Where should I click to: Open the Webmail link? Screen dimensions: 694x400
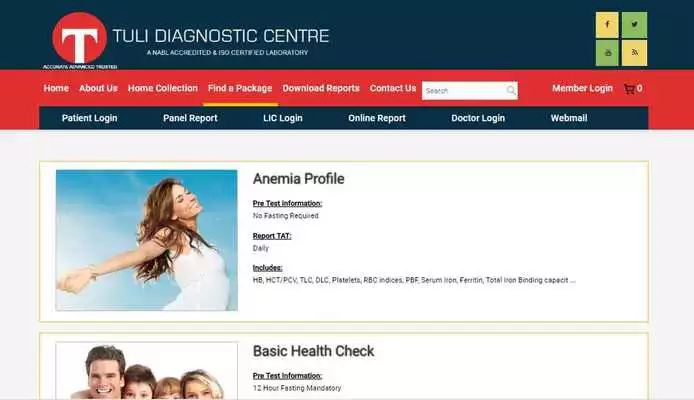coord(569,118)
